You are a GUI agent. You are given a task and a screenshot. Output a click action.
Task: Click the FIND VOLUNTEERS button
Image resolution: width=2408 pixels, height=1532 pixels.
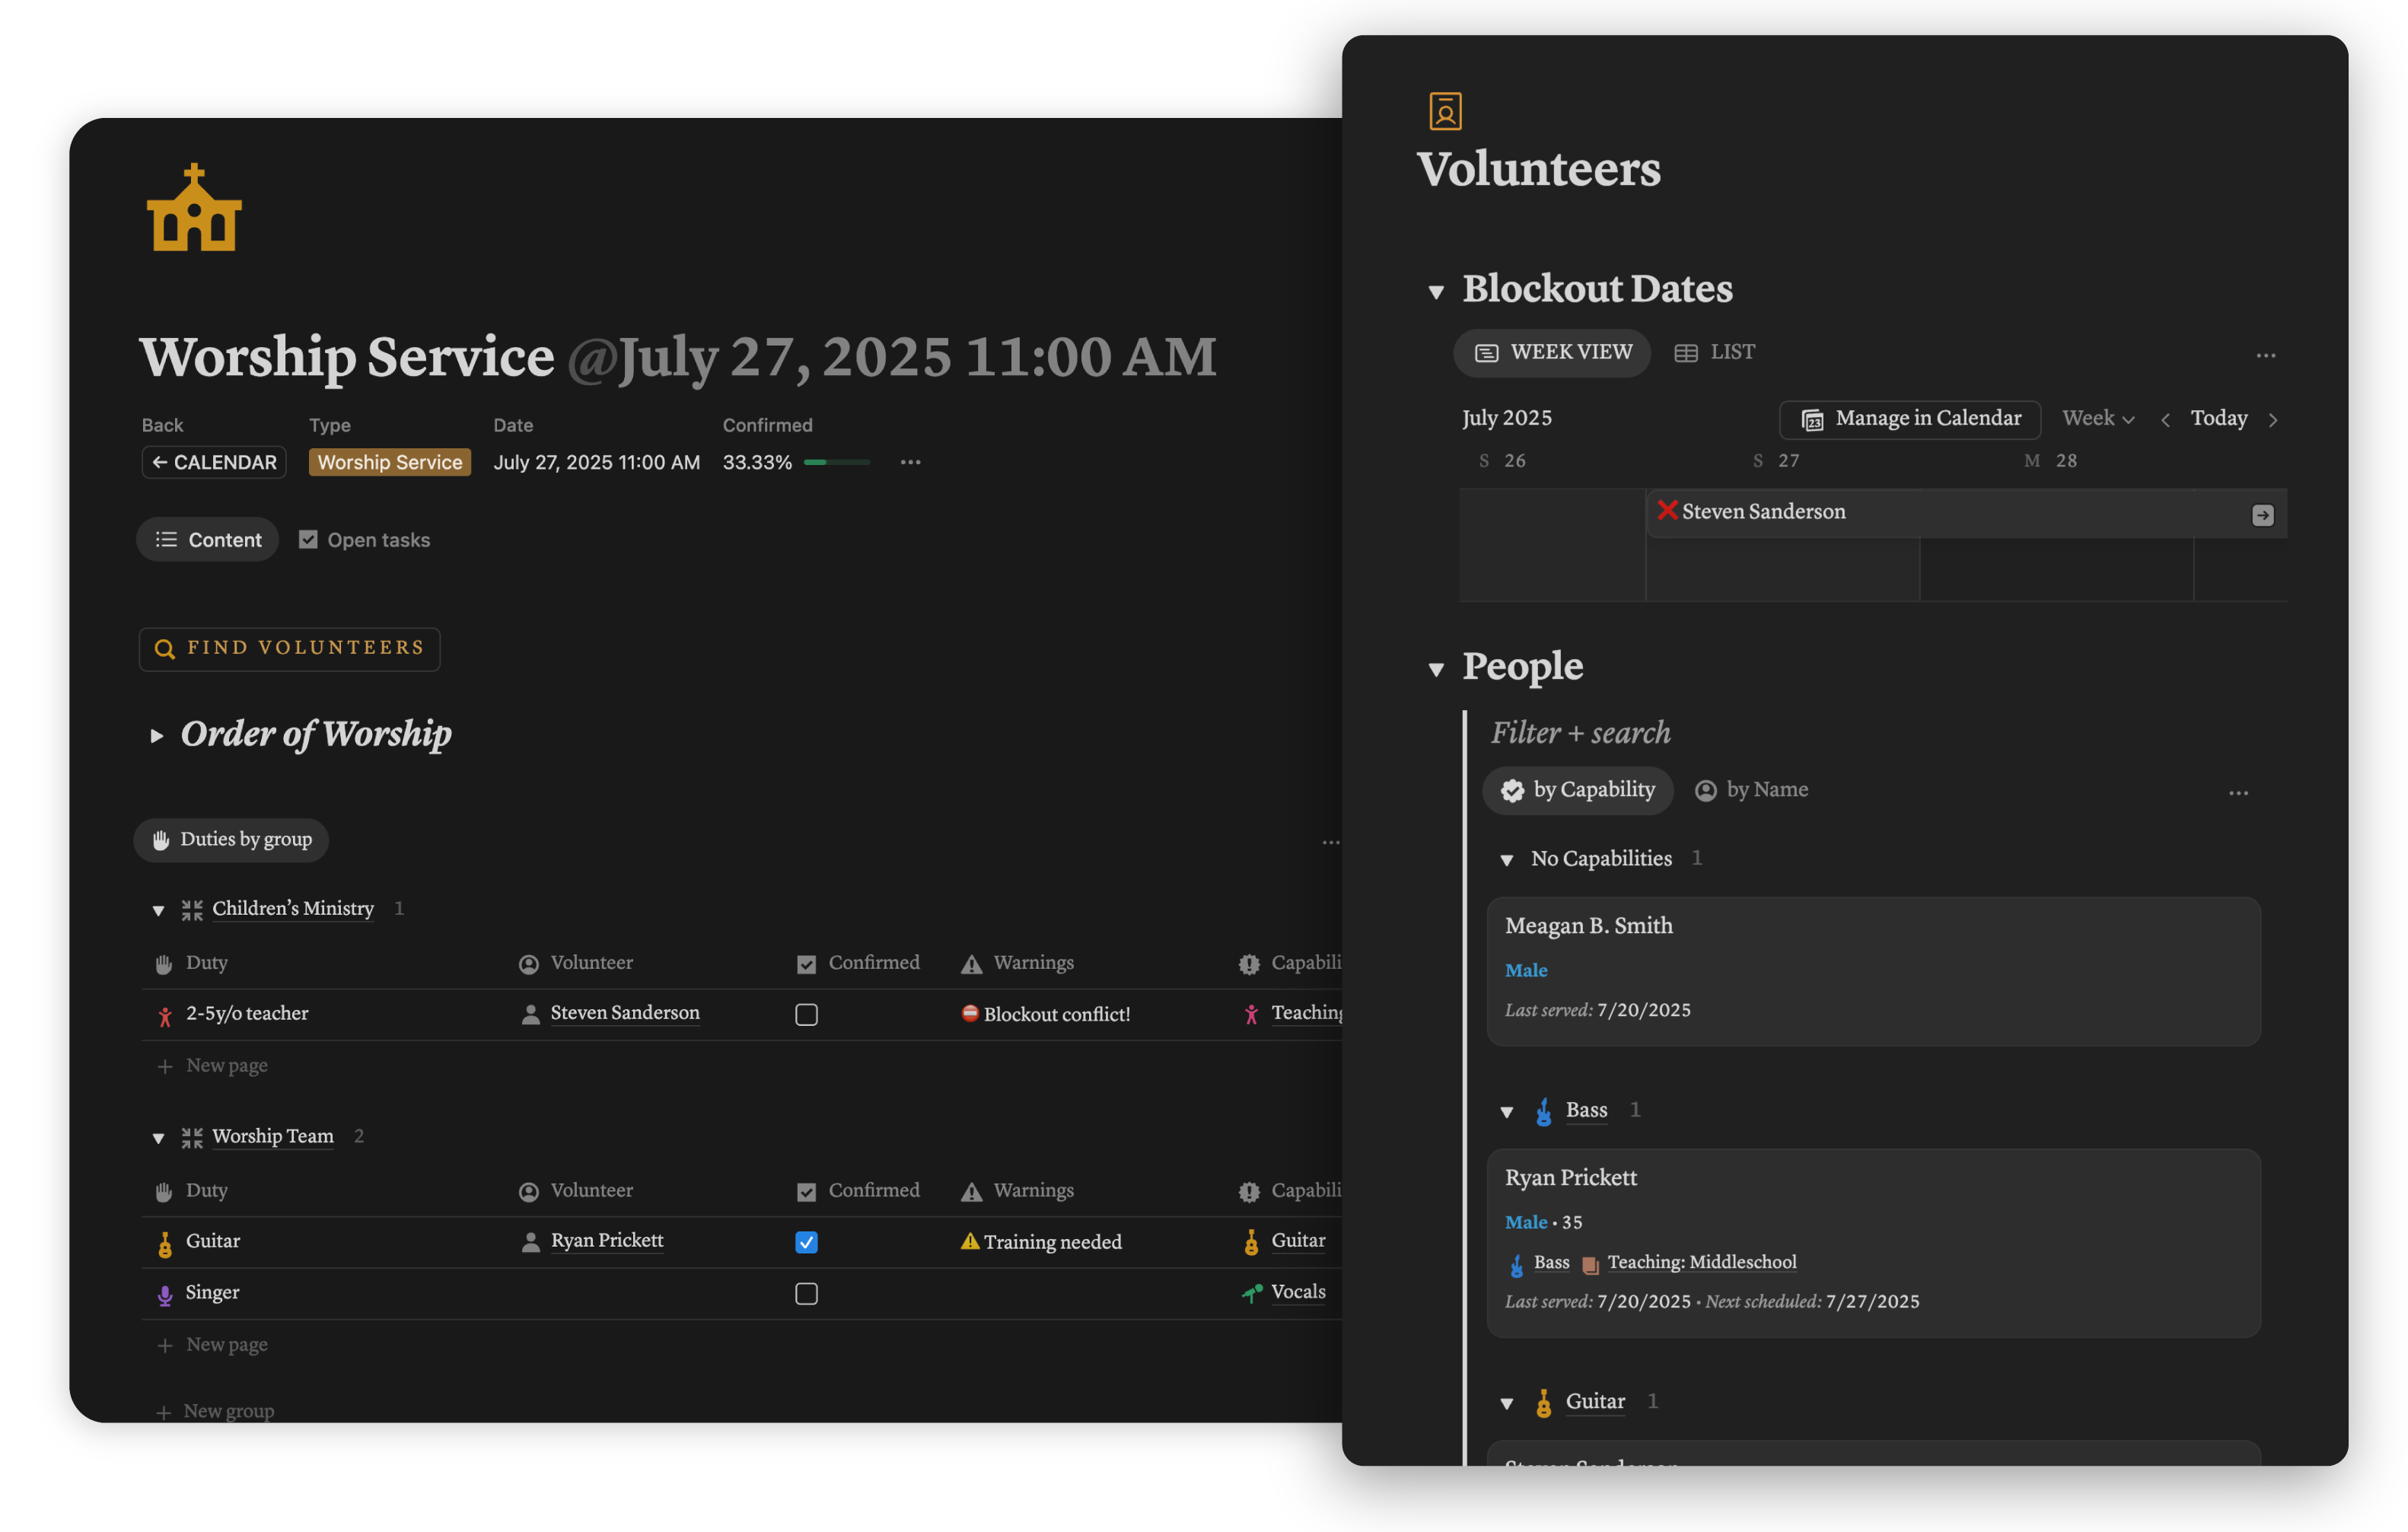pyautogui.click(x=290, y=649)
